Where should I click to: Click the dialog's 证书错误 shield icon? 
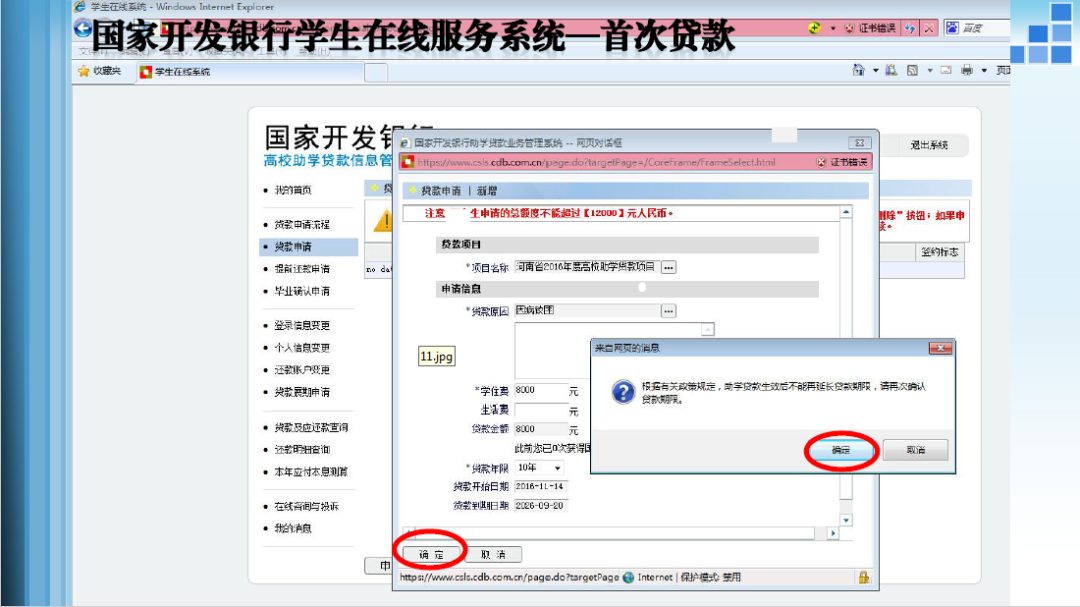coord(821,162)
